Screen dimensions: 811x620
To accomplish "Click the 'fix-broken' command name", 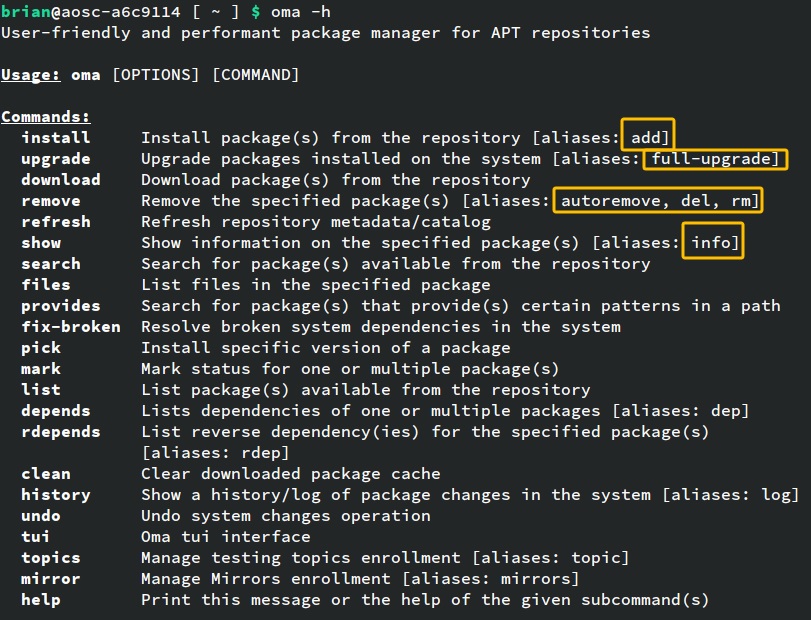I will (71, 327).
